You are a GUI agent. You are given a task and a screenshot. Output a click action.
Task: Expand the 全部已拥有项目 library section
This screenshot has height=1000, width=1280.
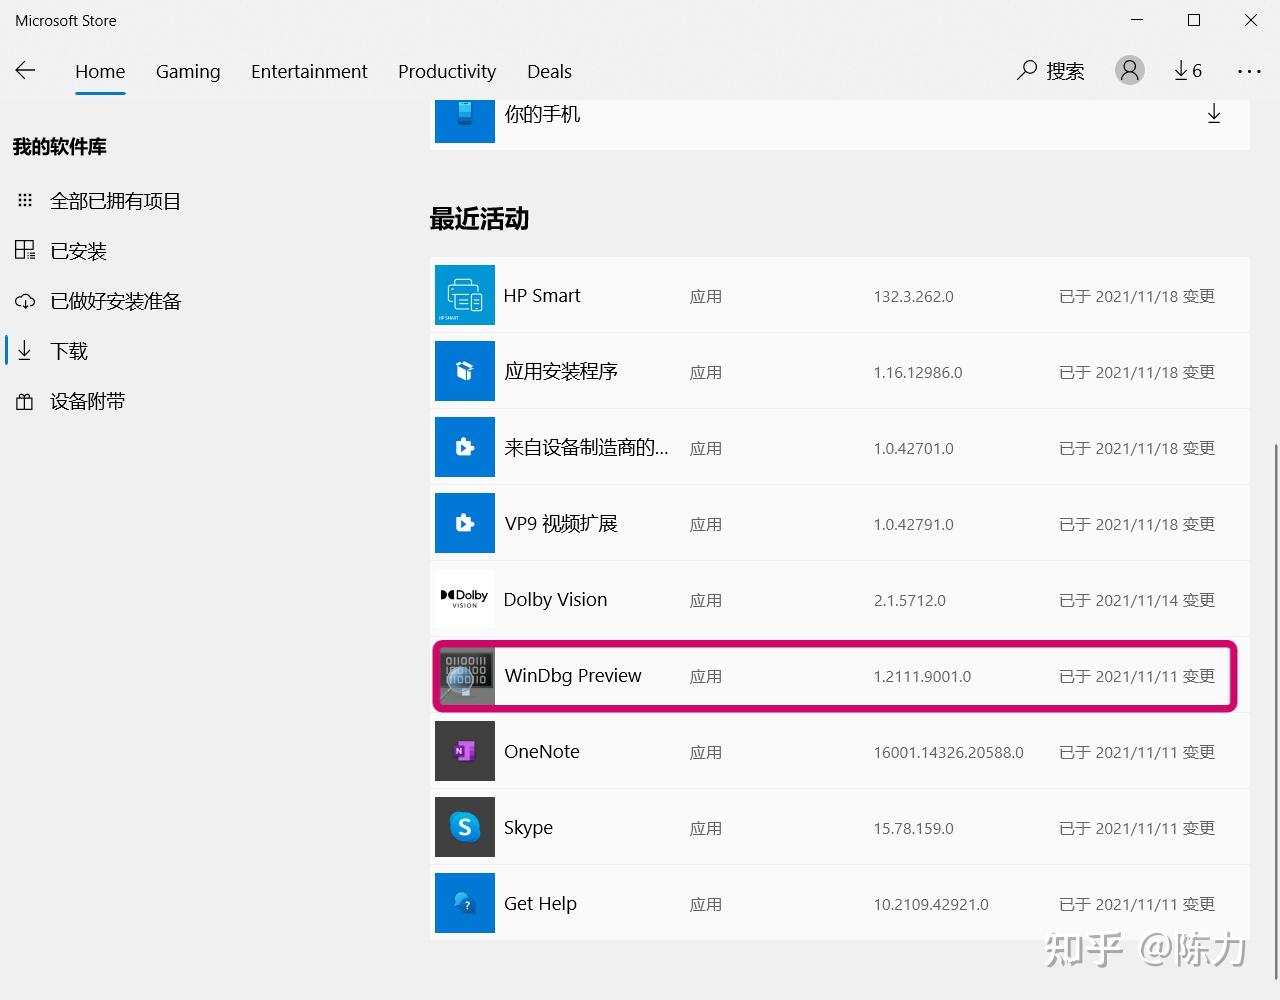pyautogui.click(x=115, y=200)
